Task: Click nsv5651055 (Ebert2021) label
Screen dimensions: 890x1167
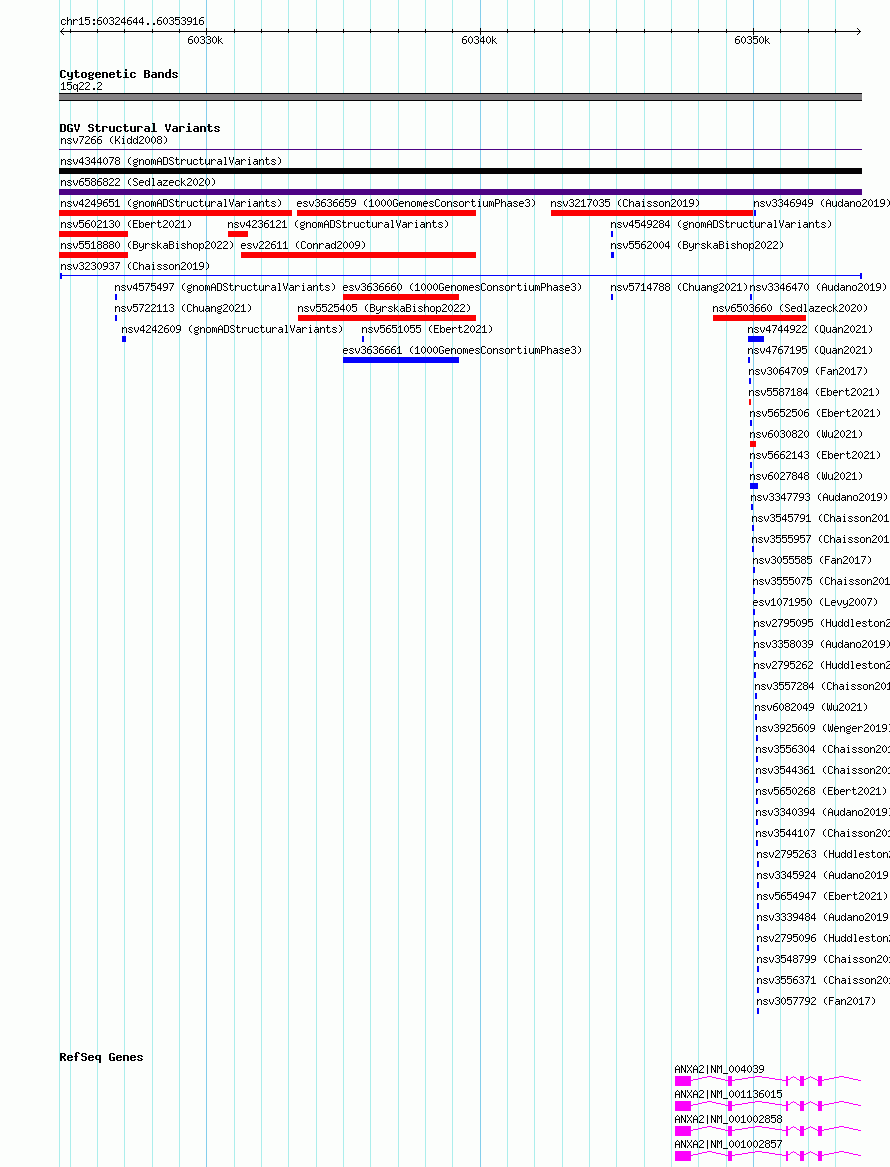Action: (x=427, y=329)
